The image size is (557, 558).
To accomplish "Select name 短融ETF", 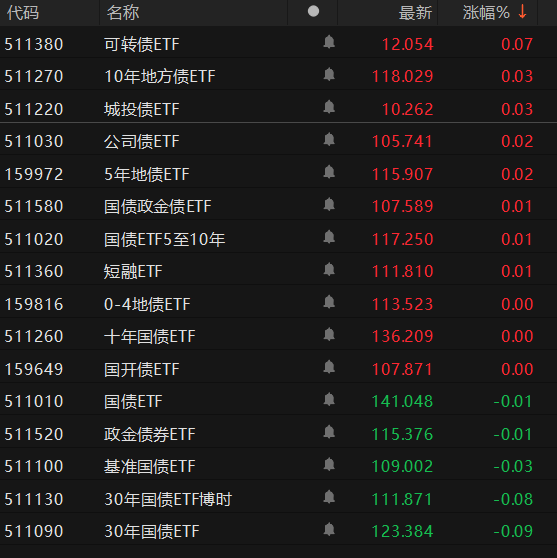I will [x=133, y=272].
